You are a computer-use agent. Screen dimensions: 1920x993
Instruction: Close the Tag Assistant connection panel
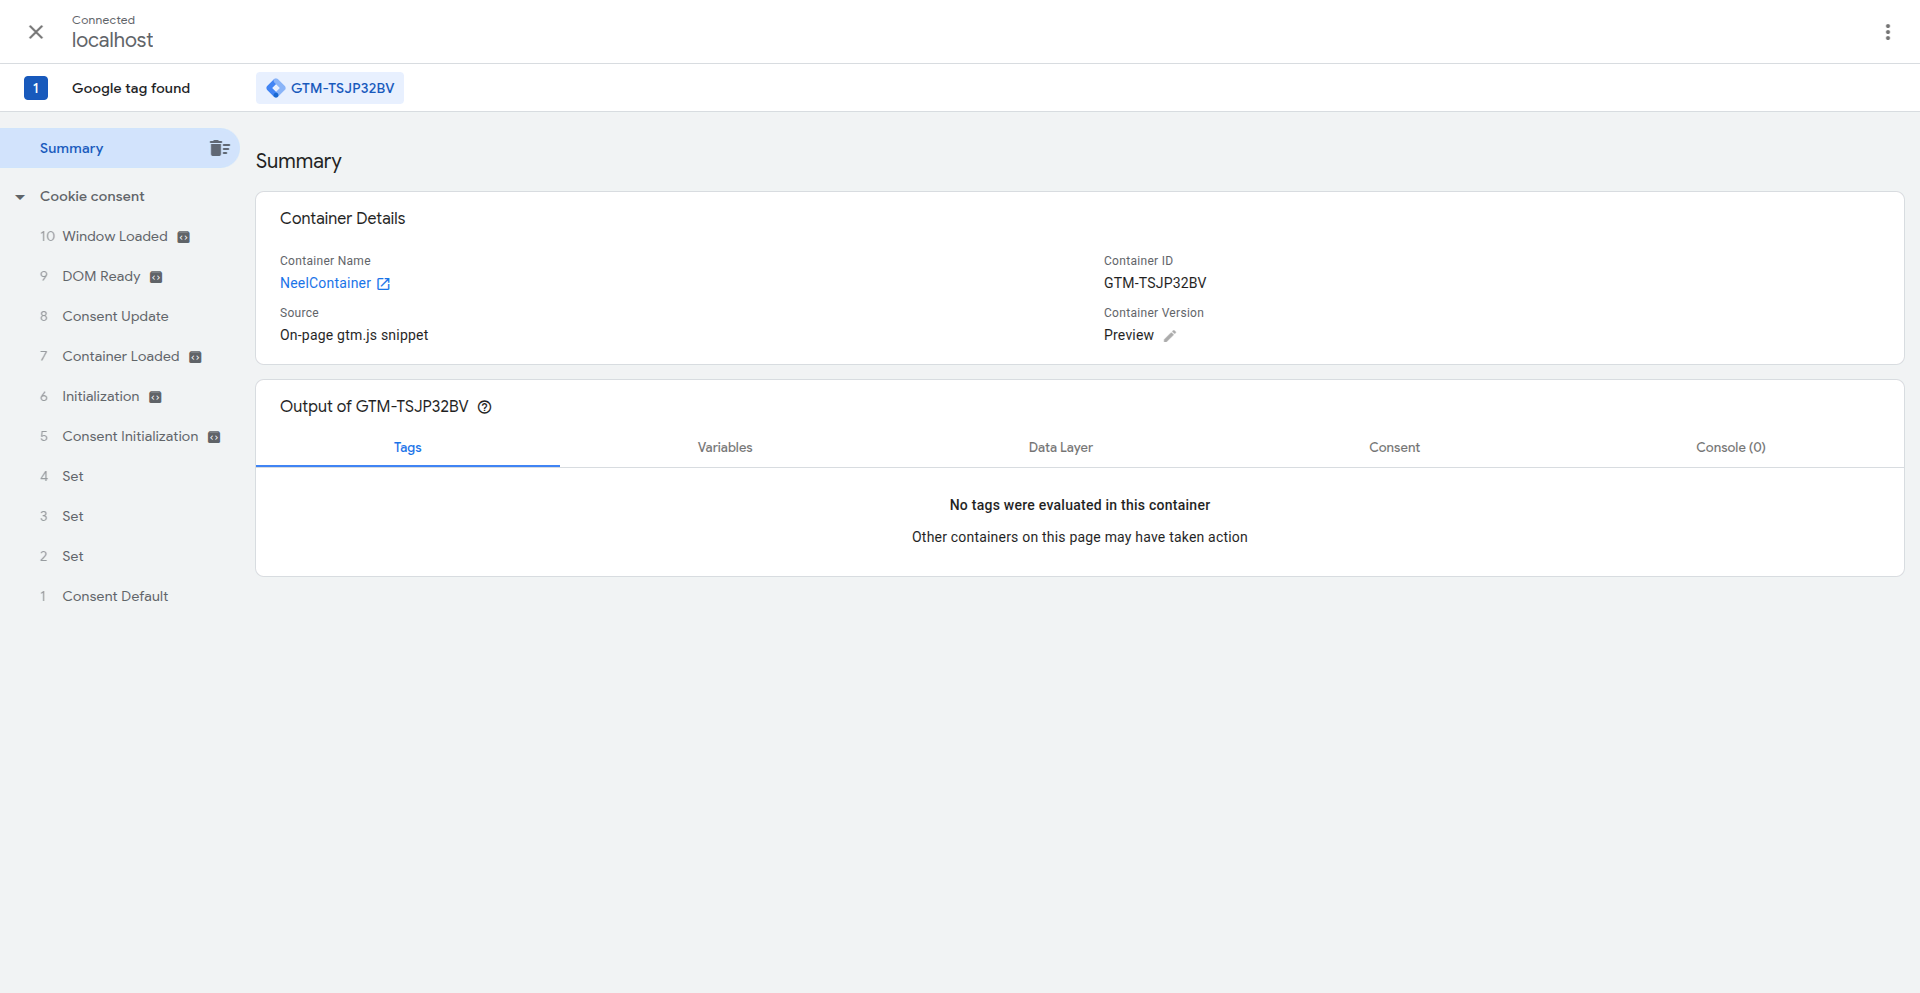pos(36,32)
